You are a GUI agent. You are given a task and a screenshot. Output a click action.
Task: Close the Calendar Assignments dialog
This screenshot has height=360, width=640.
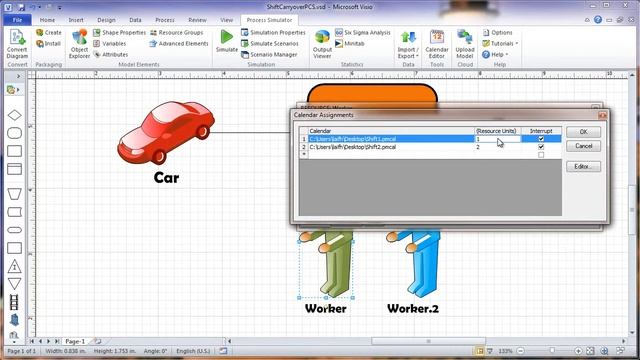602,116
